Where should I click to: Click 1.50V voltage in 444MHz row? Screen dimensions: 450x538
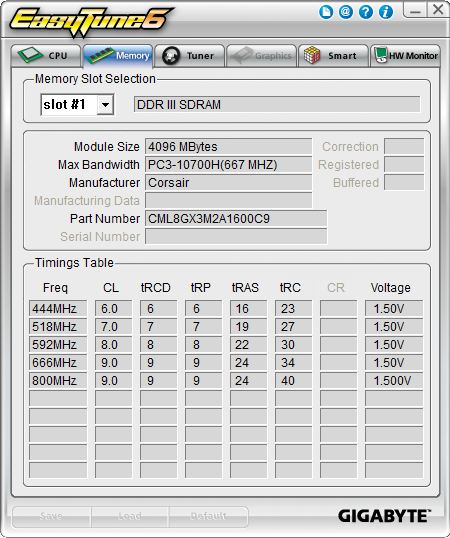(394, 308)
